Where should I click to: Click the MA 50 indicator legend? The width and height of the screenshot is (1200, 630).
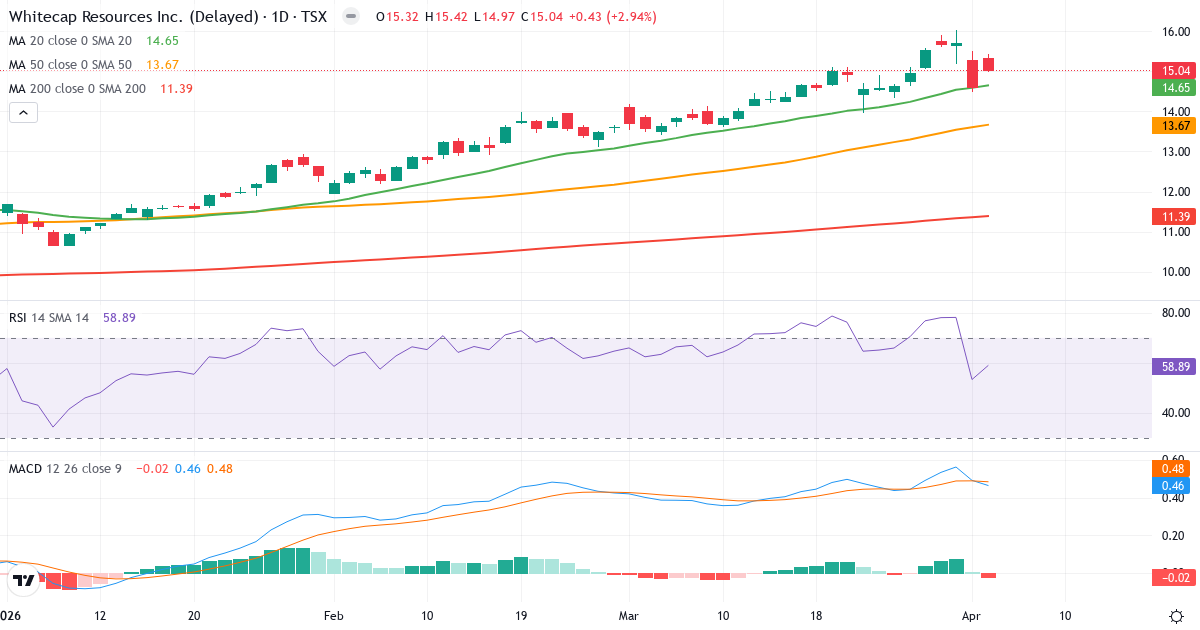pyautogui.click(x=70, y=64)
